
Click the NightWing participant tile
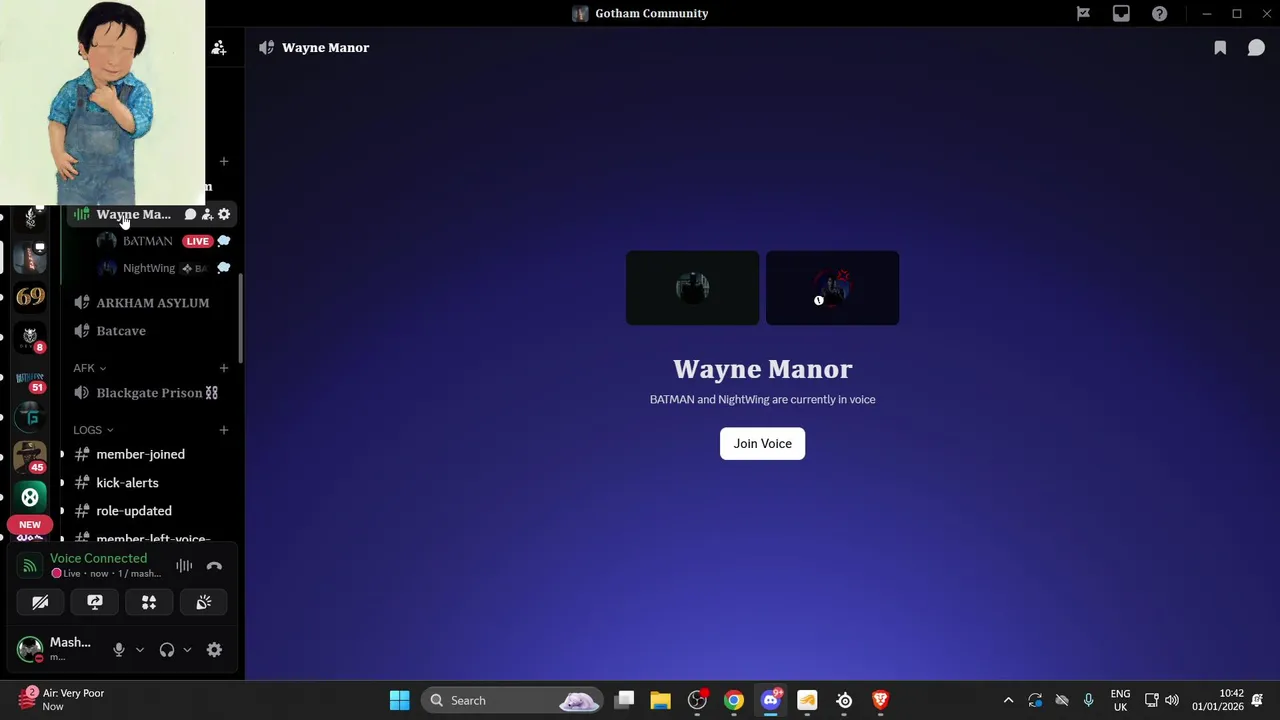(x=832, y=288)
